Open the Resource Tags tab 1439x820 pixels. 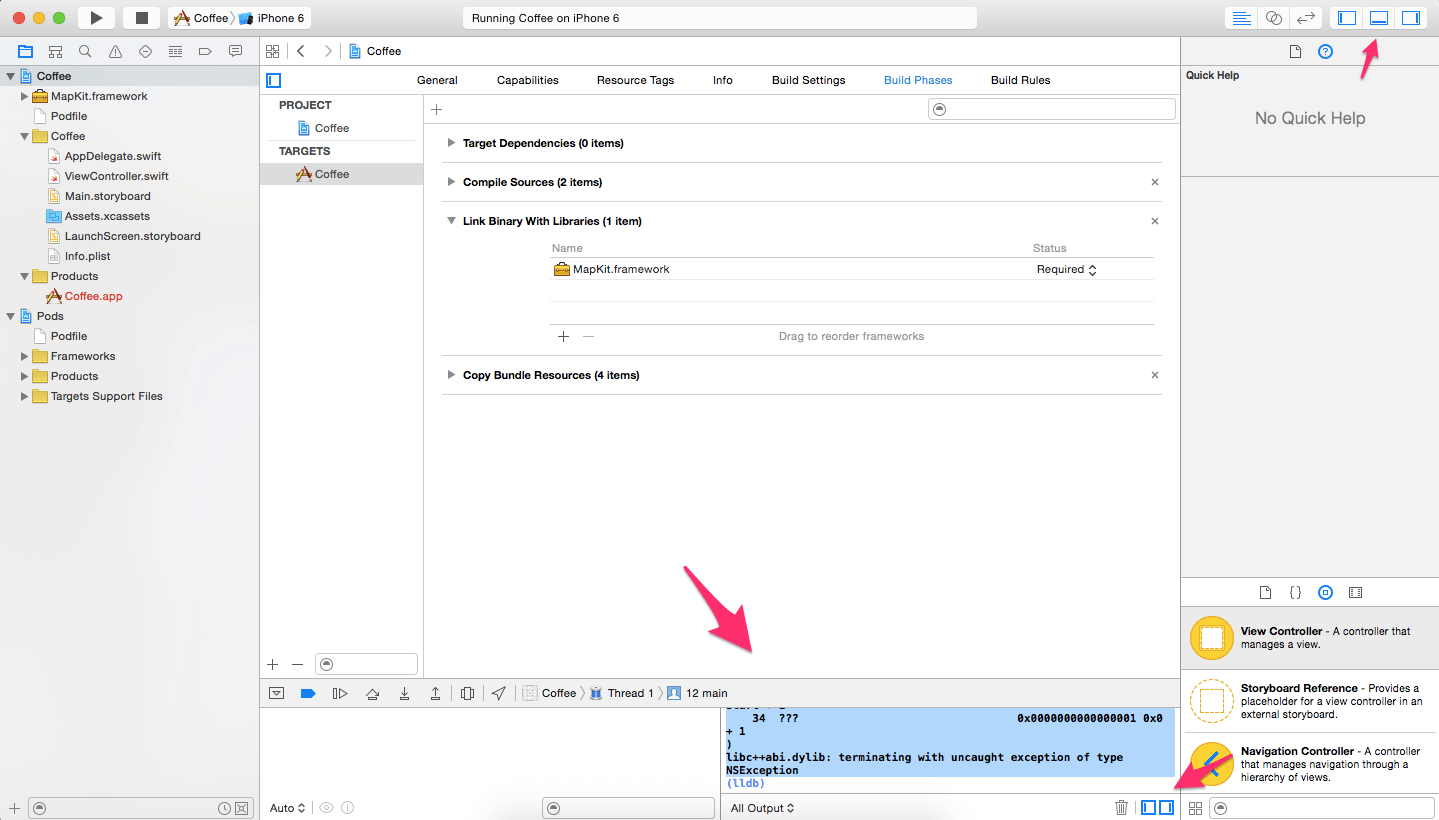click(x=635, y=80)
